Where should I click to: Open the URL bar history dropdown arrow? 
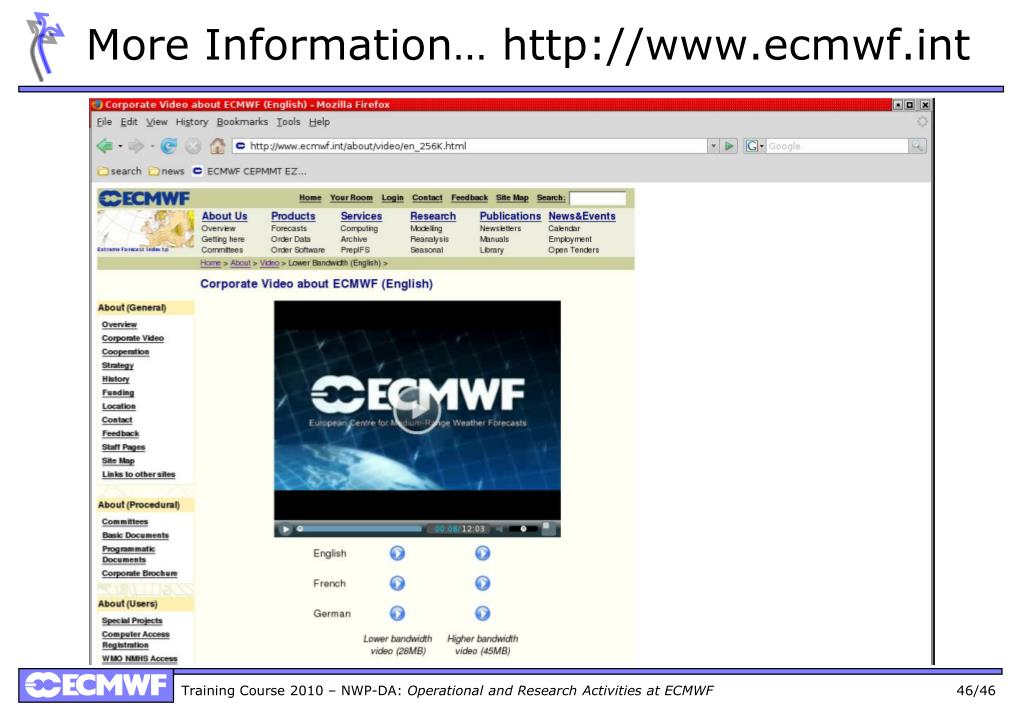coord(714,146)
